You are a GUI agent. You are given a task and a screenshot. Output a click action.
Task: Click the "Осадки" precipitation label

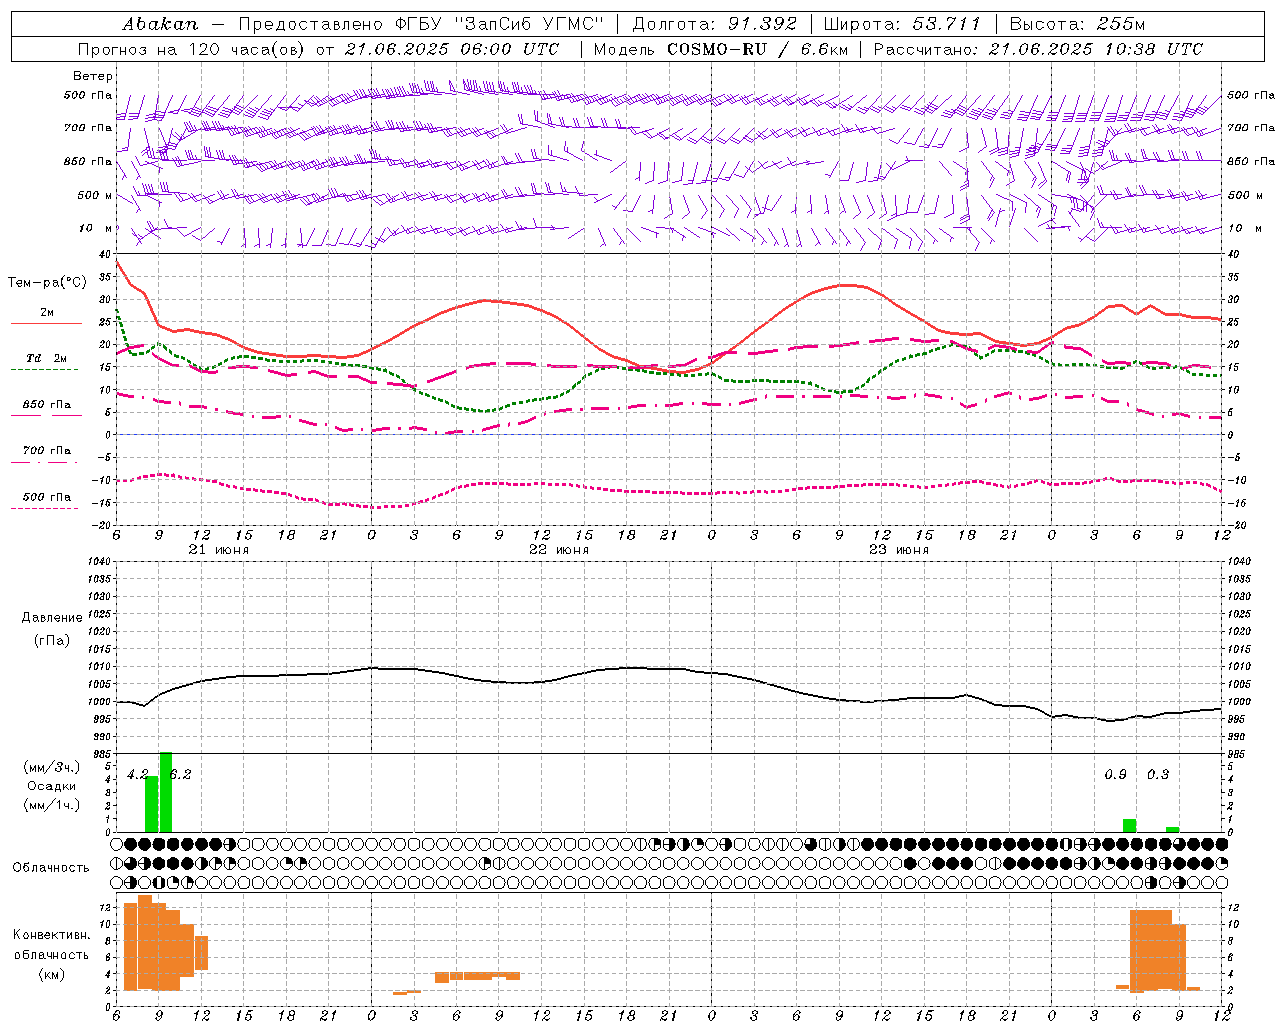[x=52, y=786]
